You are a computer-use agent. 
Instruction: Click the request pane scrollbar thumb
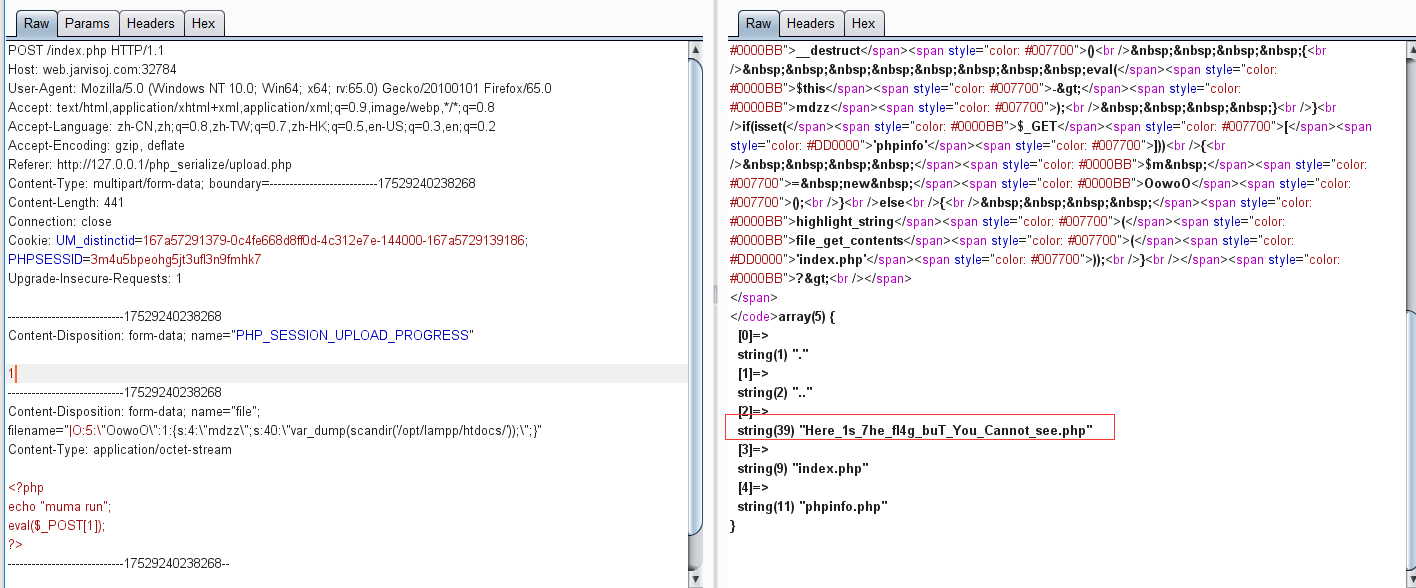pyautogui.click(x=695, y=300)
